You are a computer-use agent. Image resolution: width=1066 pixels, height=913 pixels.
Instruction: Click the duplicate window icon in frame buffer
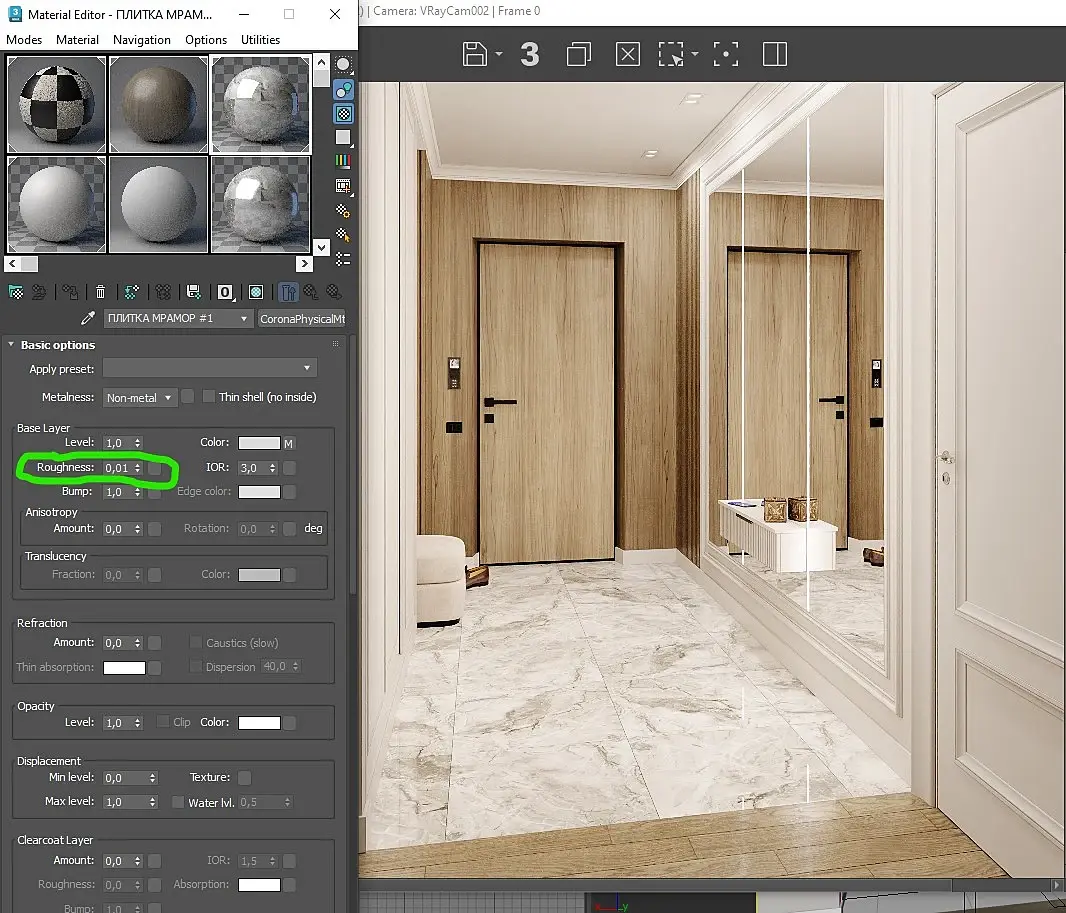coord(579,54)
